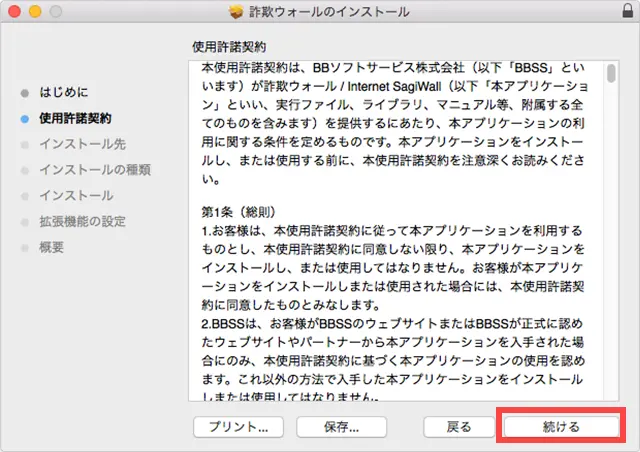Select the はじめに step in the sidebar

(64, 92)
